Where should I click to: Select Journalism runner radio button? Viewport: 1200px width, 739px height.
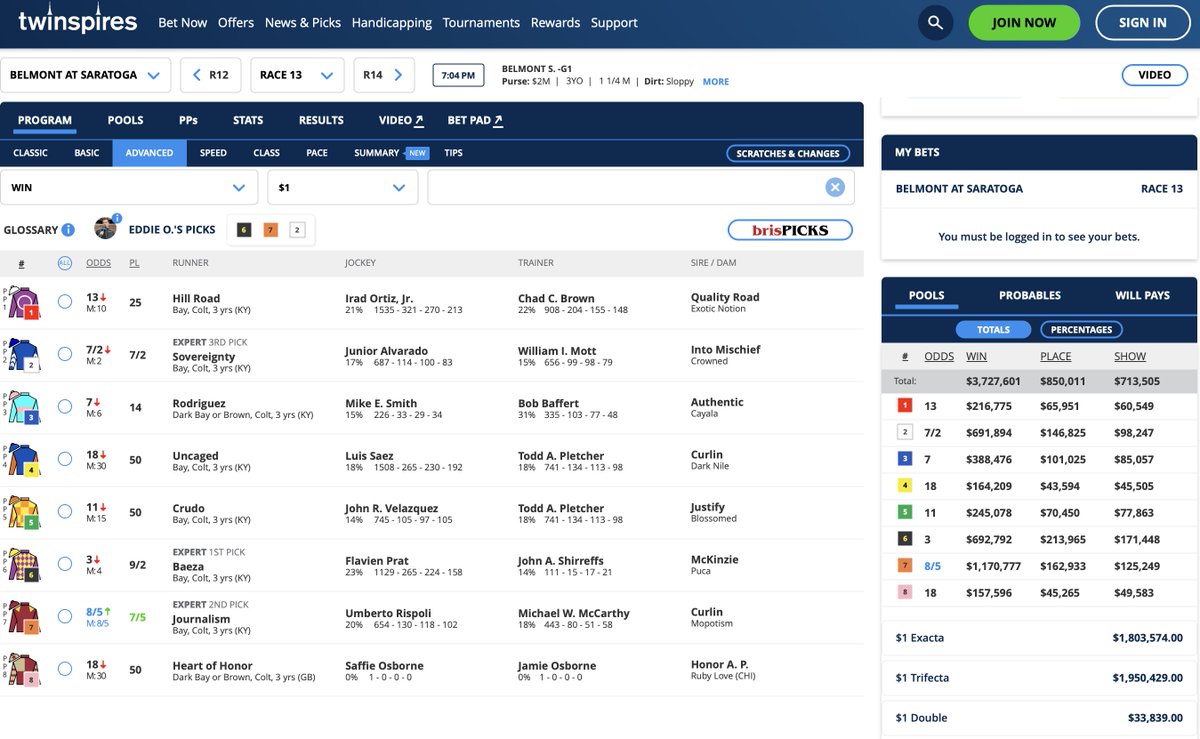point(65,616)
